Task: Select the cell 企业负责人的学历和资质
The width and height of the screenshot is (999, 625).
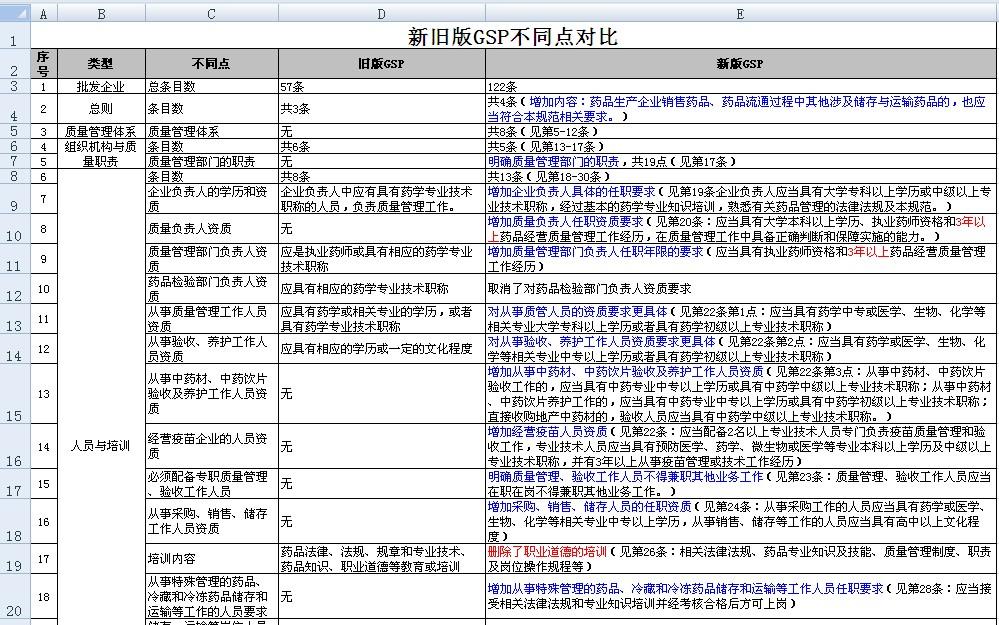Action: coord(212,199)
